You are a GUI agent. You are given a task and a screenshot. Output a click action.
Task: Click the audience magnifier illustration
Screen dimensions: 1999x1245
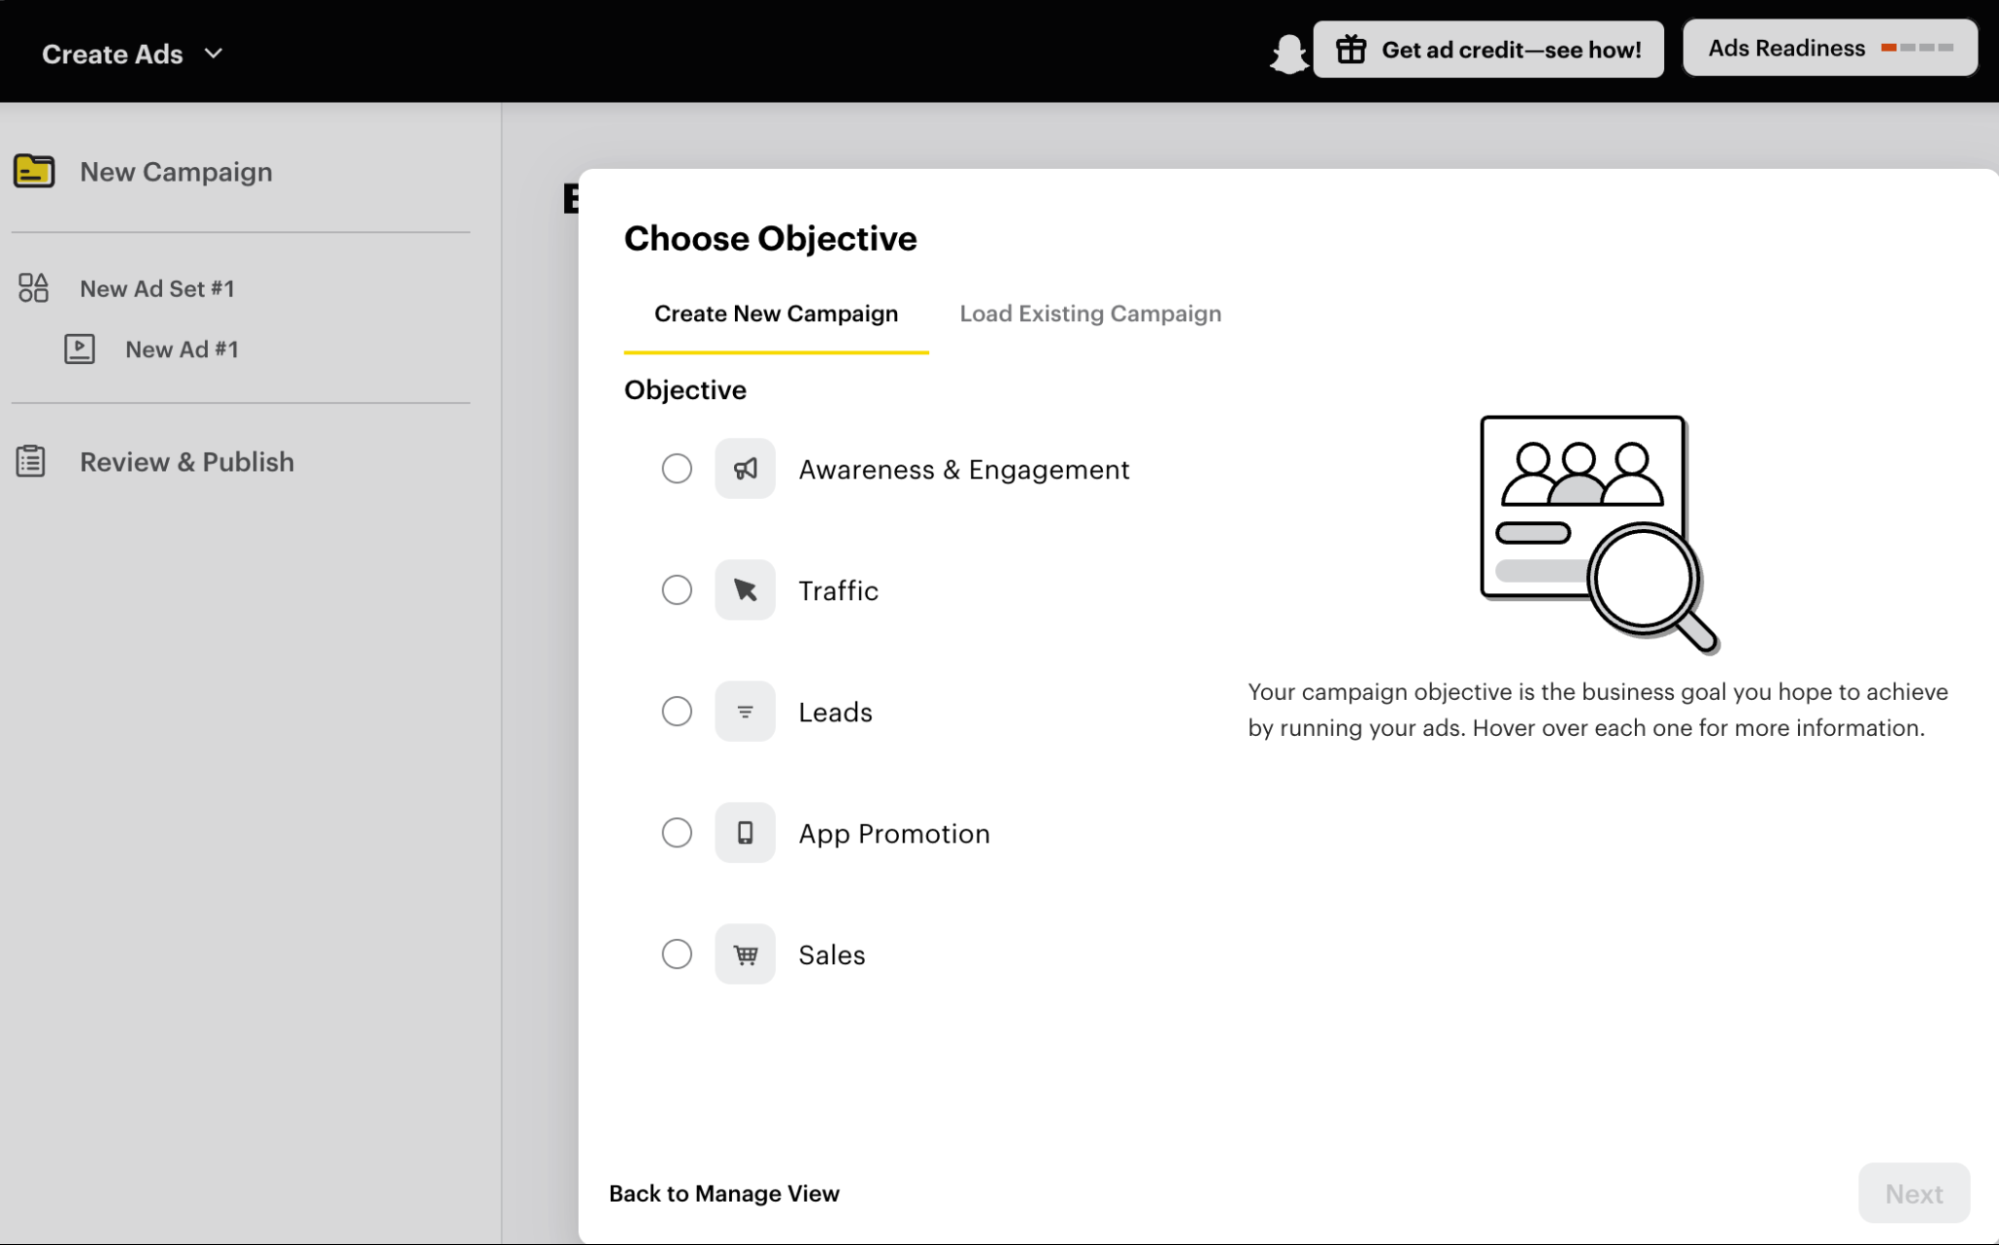point(1599,534)
